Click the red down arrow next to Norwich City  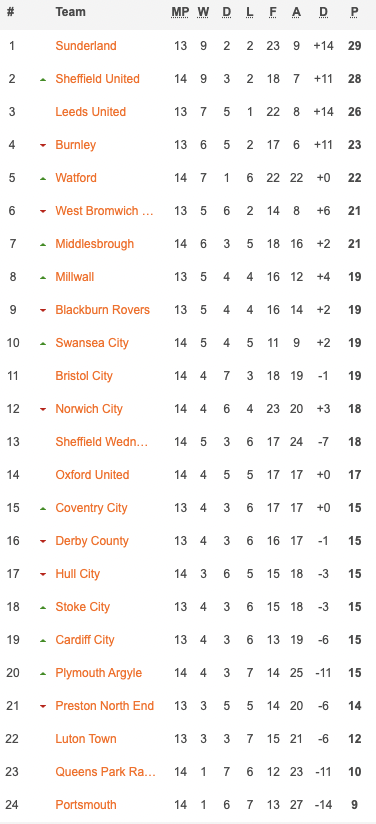pos(43,409)
